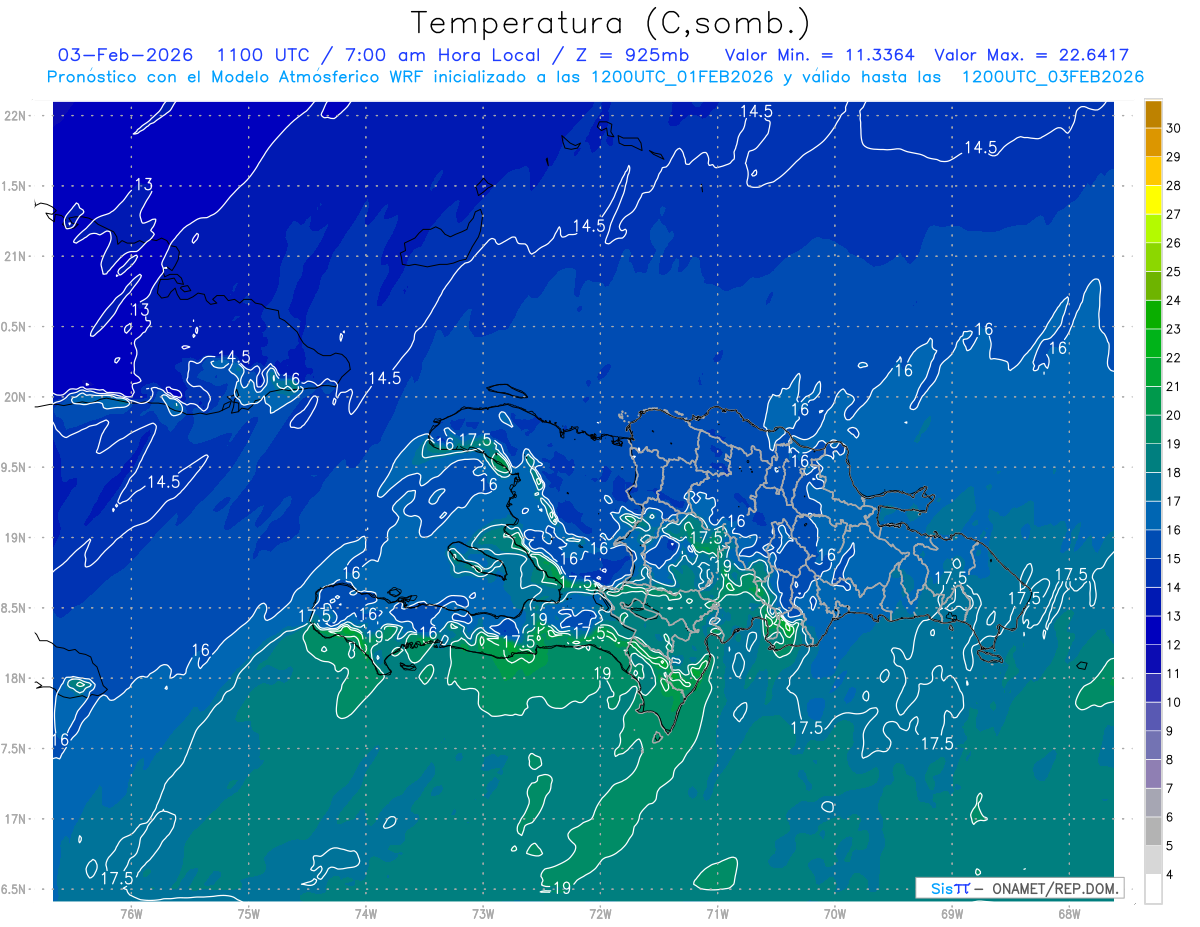Viewport: 1200px width, 927px height.
Task: Click the white legend swatch below 4
Action: click(1153, 889)
